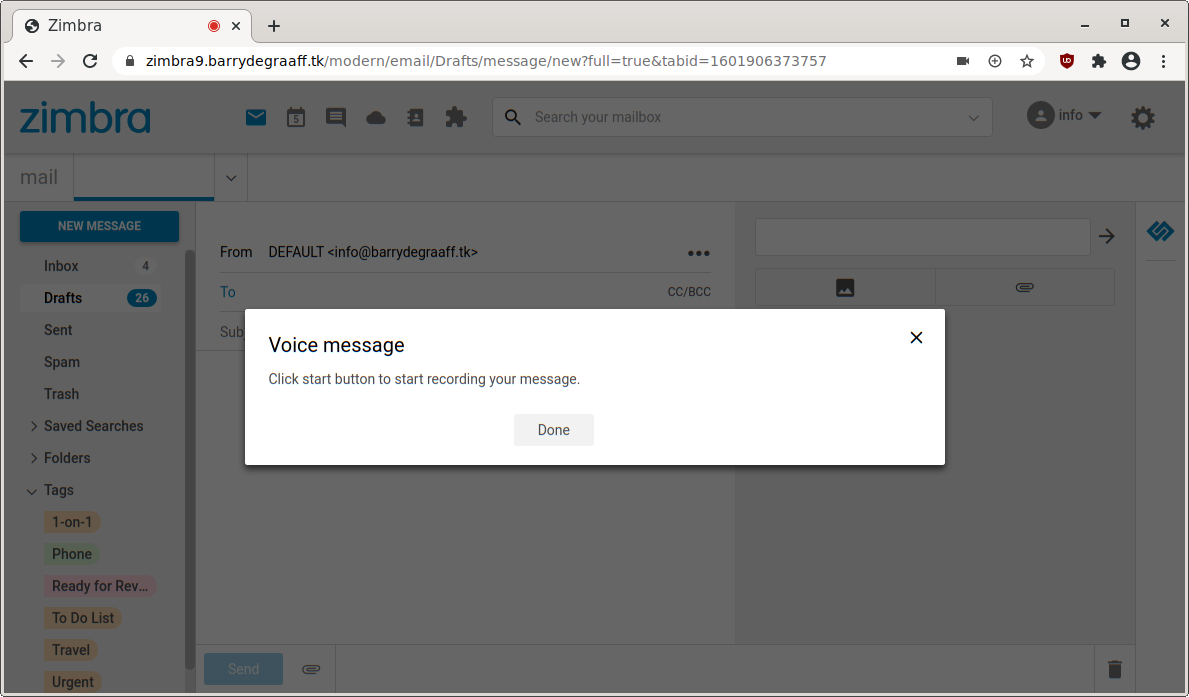
Task: Select the Travel tag
Action: [71, 649]
